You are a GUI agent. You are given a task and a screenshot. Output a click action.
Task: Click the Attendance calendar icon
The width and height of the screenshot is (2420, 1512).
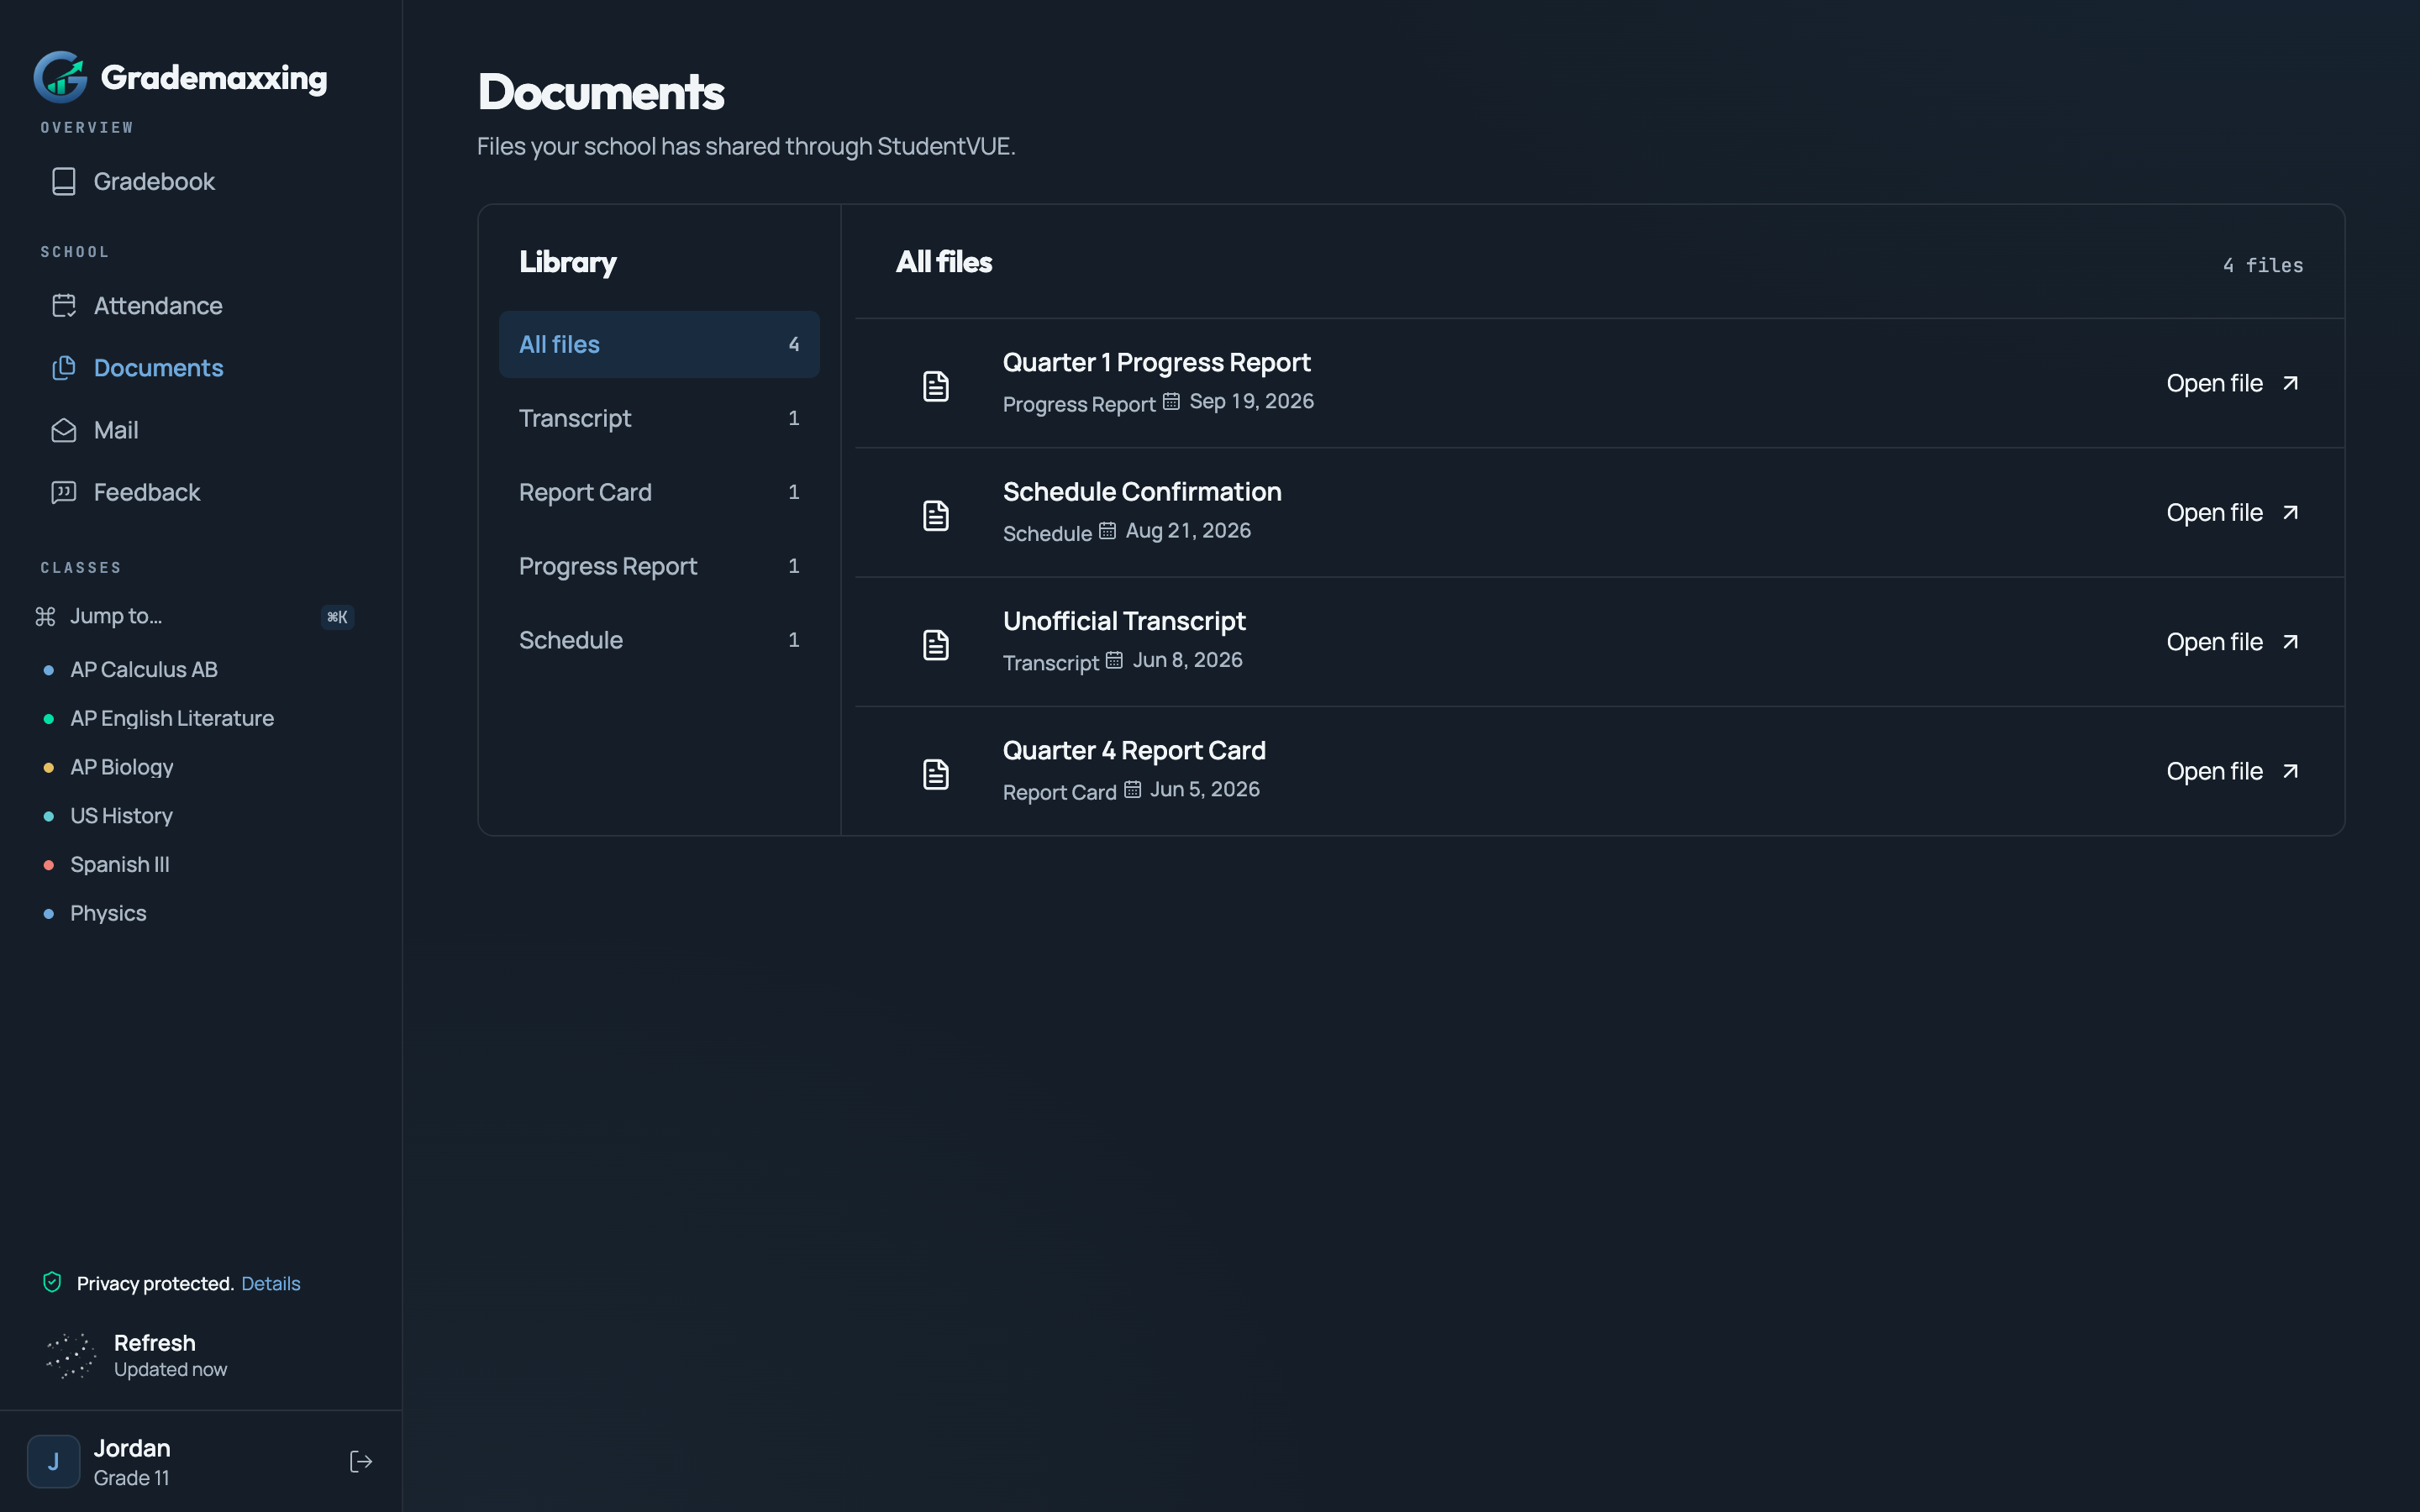click(64, 305)
